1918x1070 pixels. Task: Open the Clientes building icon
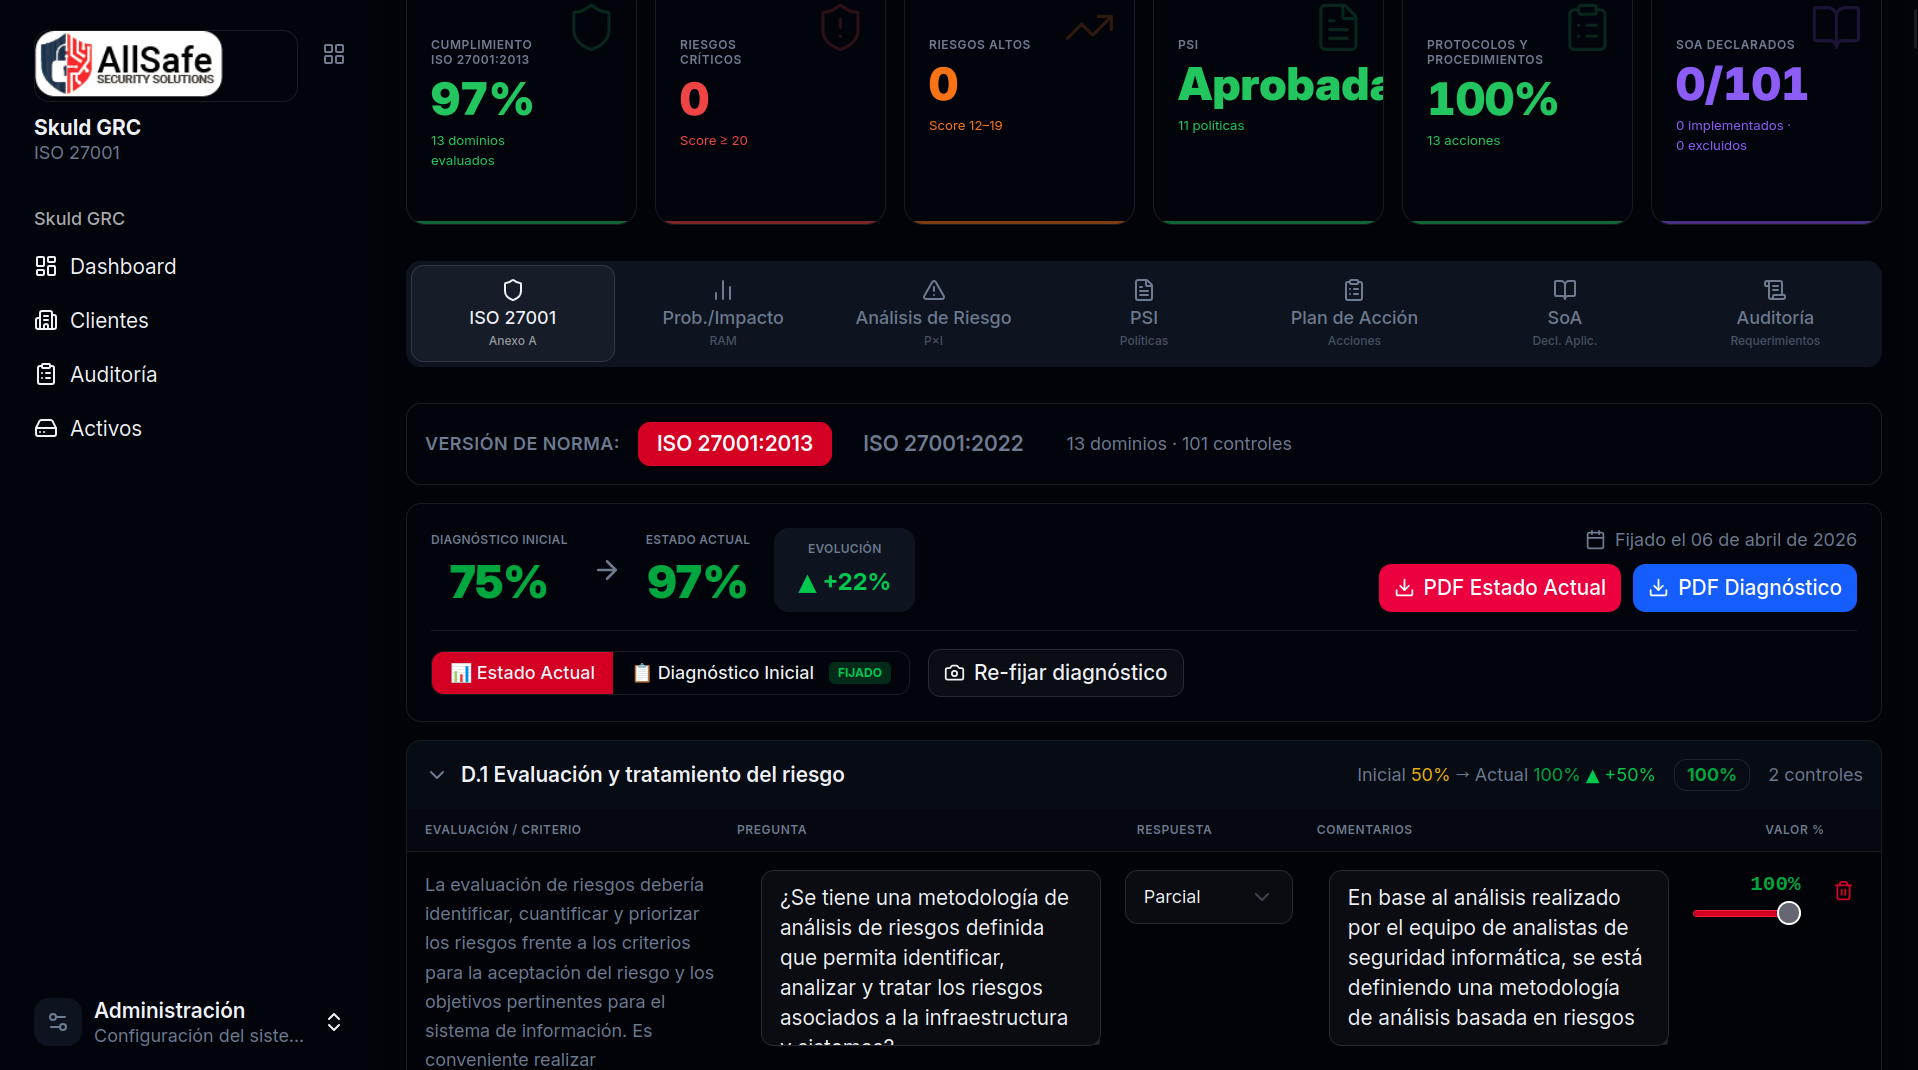[x=46, y=320]
